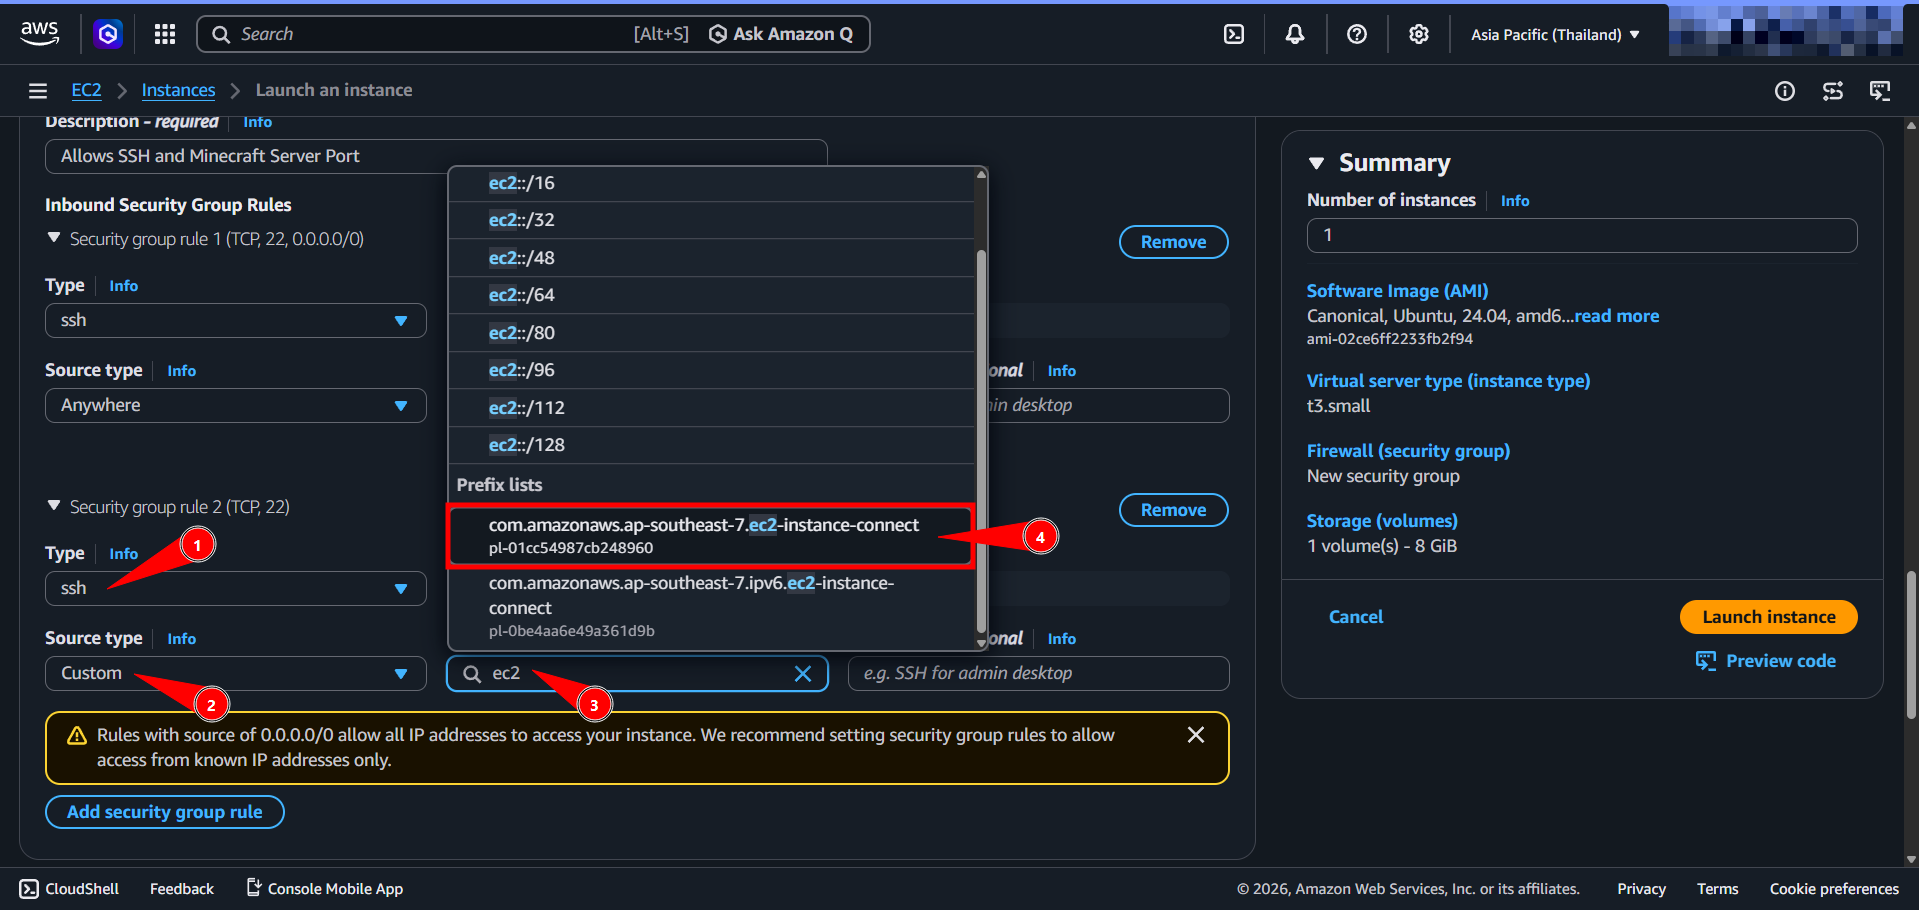
Task: Open Info link for Number of instances
Action: pos(1514,201)
